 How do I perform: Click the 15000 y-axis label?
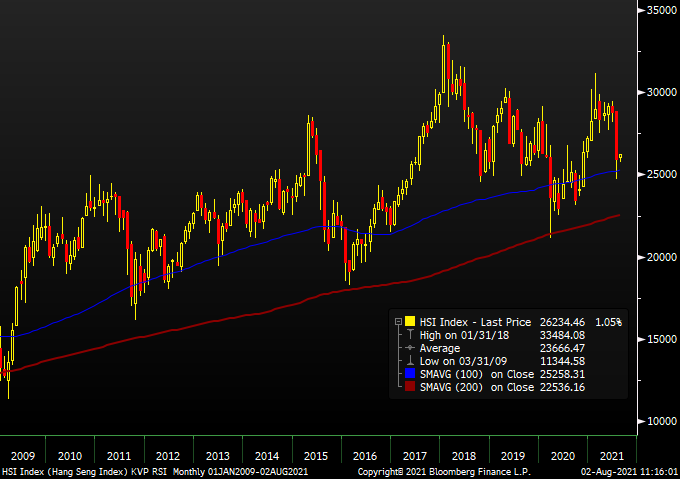pos(661,339)
